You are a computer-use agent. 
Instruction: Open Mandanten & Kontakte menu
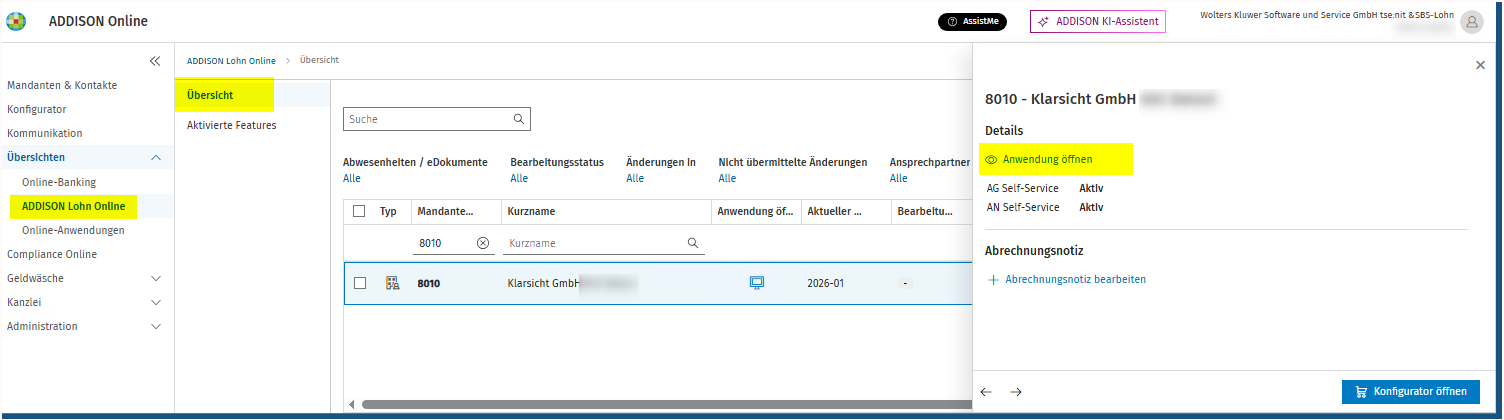(x=62, y=85)
